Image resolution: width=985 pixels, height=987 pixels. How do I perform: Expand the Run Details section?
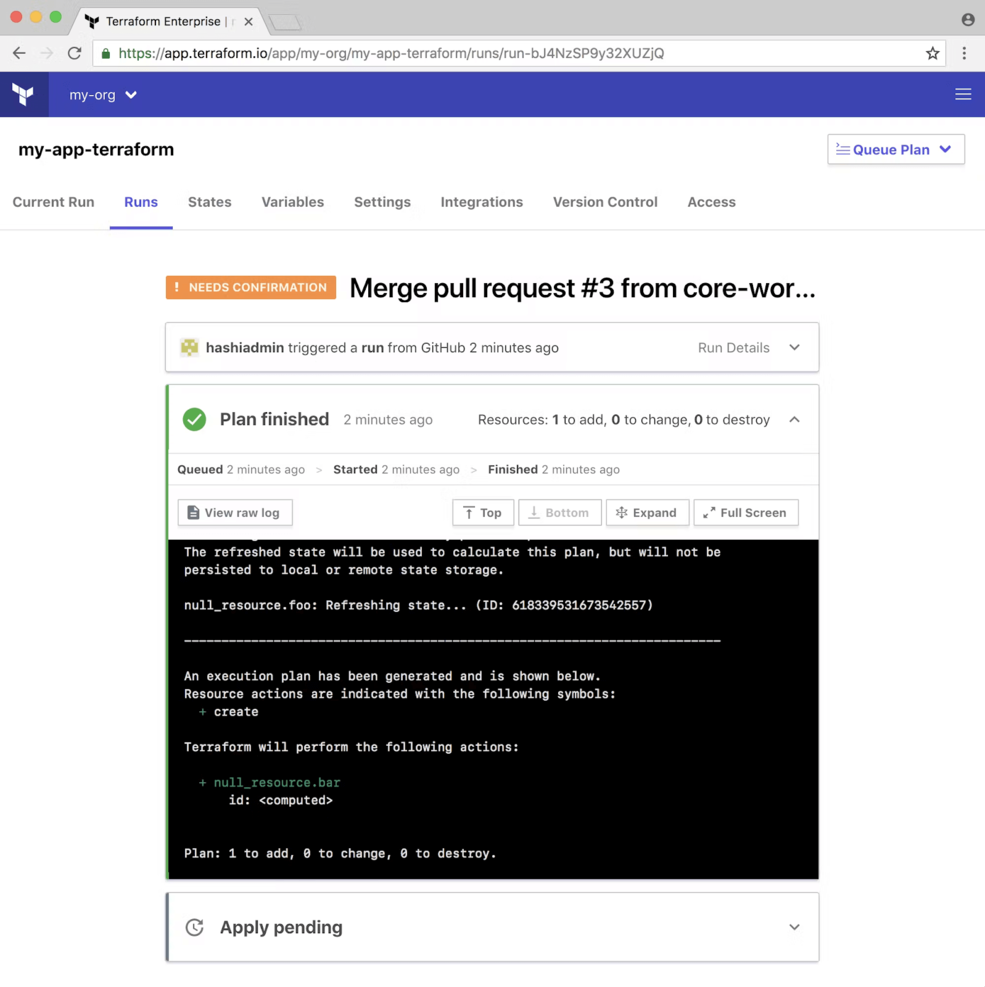click(x=794, y=347)
